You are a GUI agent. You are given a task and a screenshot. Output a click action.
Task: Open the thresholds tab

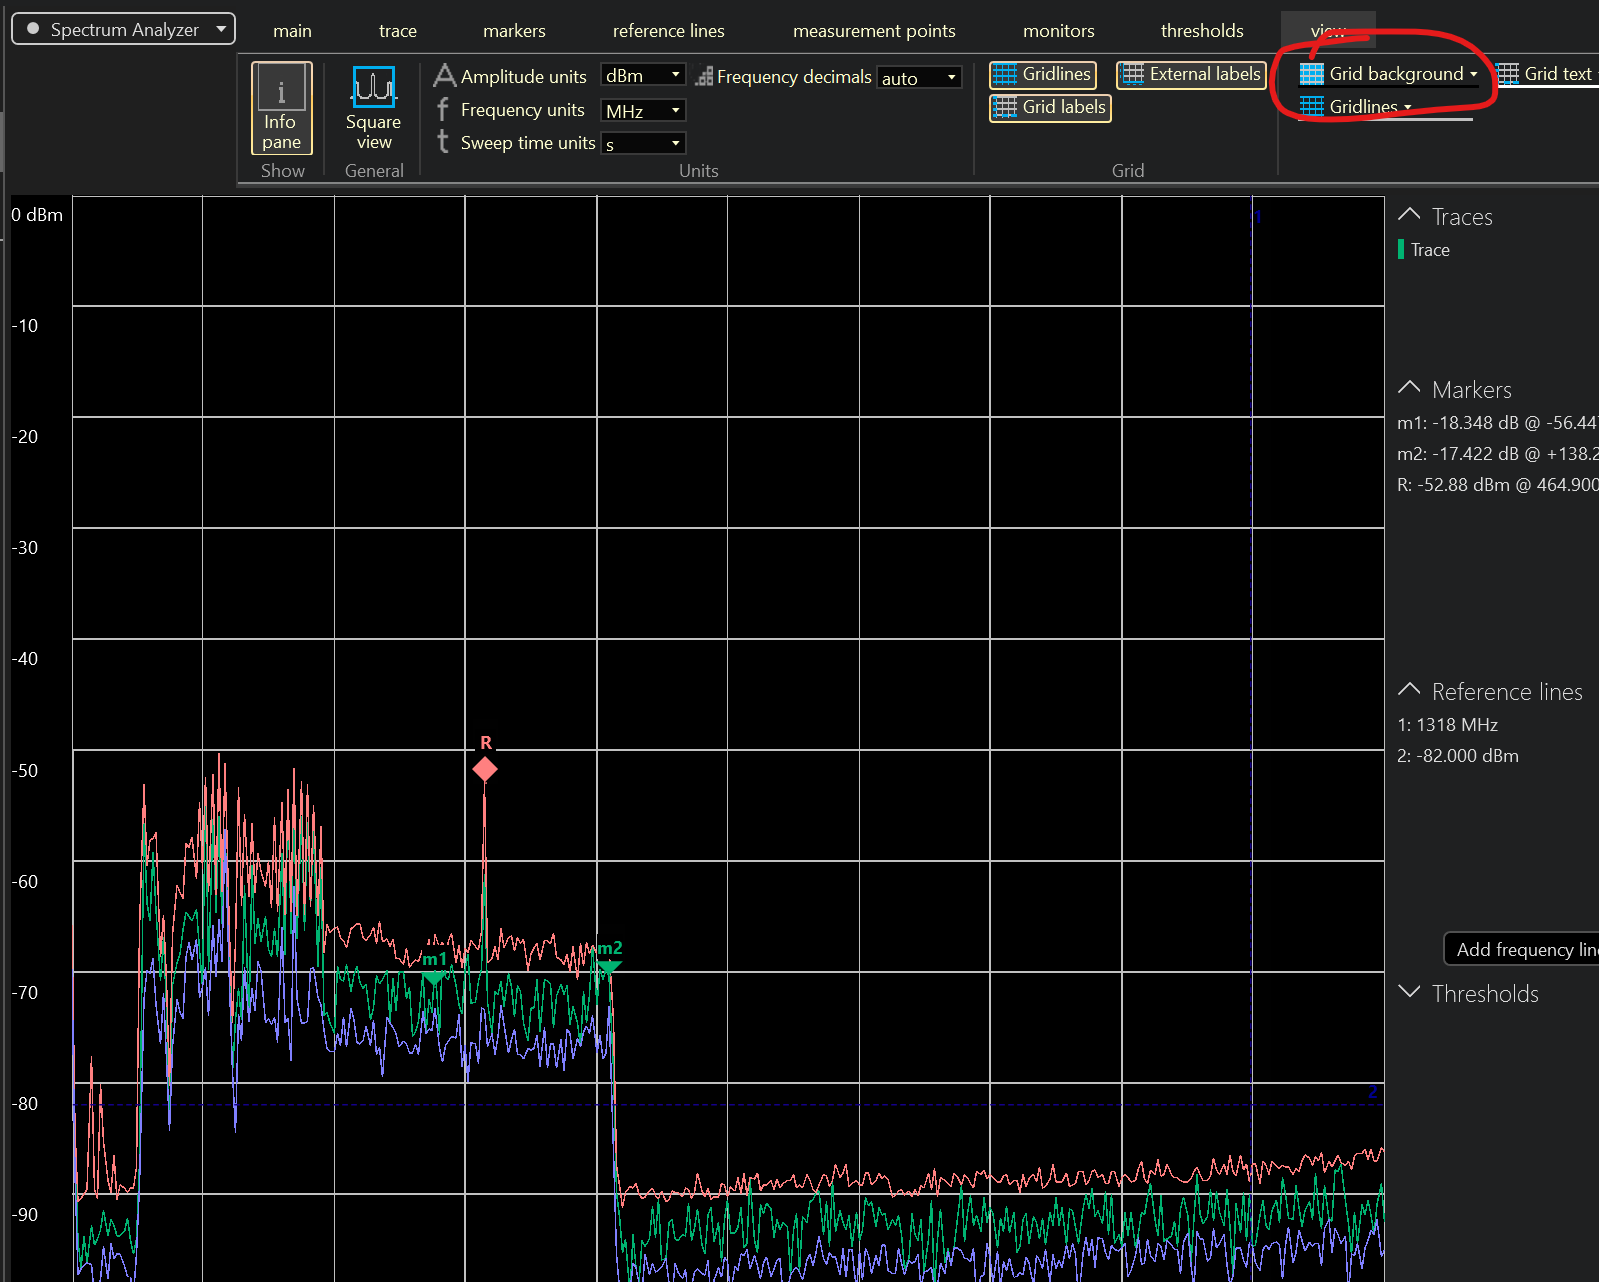(1202, 31)
